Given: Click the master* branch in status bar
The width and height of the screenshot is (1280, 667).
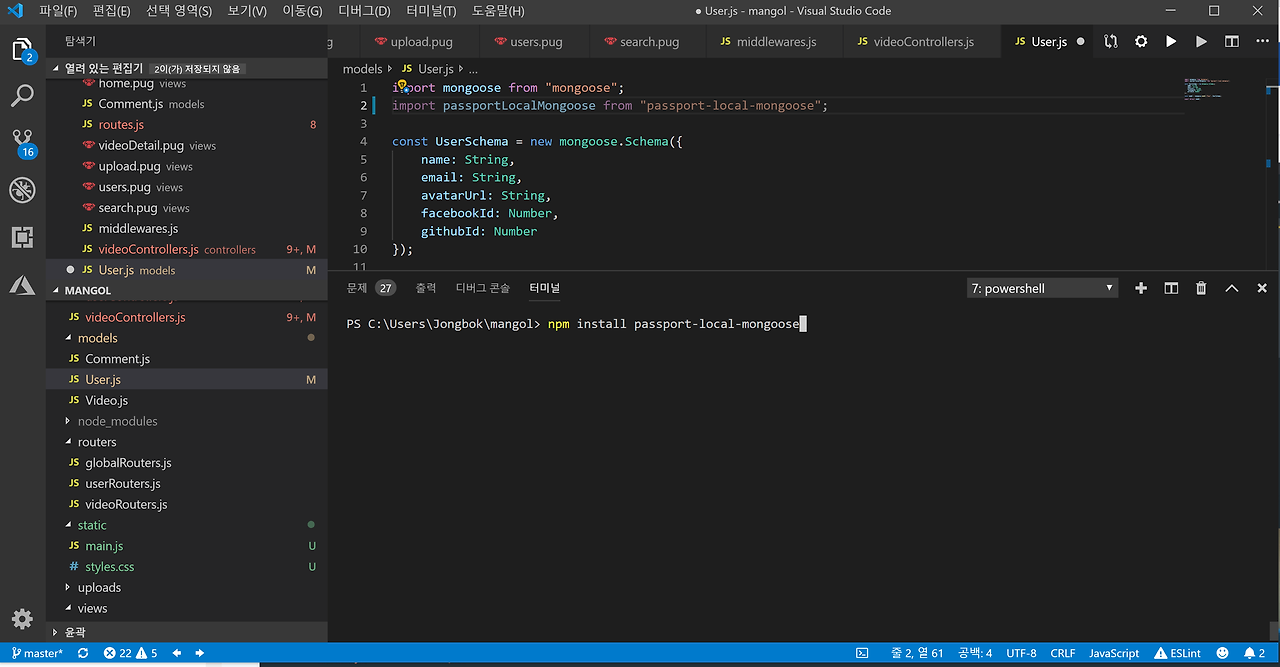Looking at the screenshot, I should pyautogui.click(x=37, y=653).
